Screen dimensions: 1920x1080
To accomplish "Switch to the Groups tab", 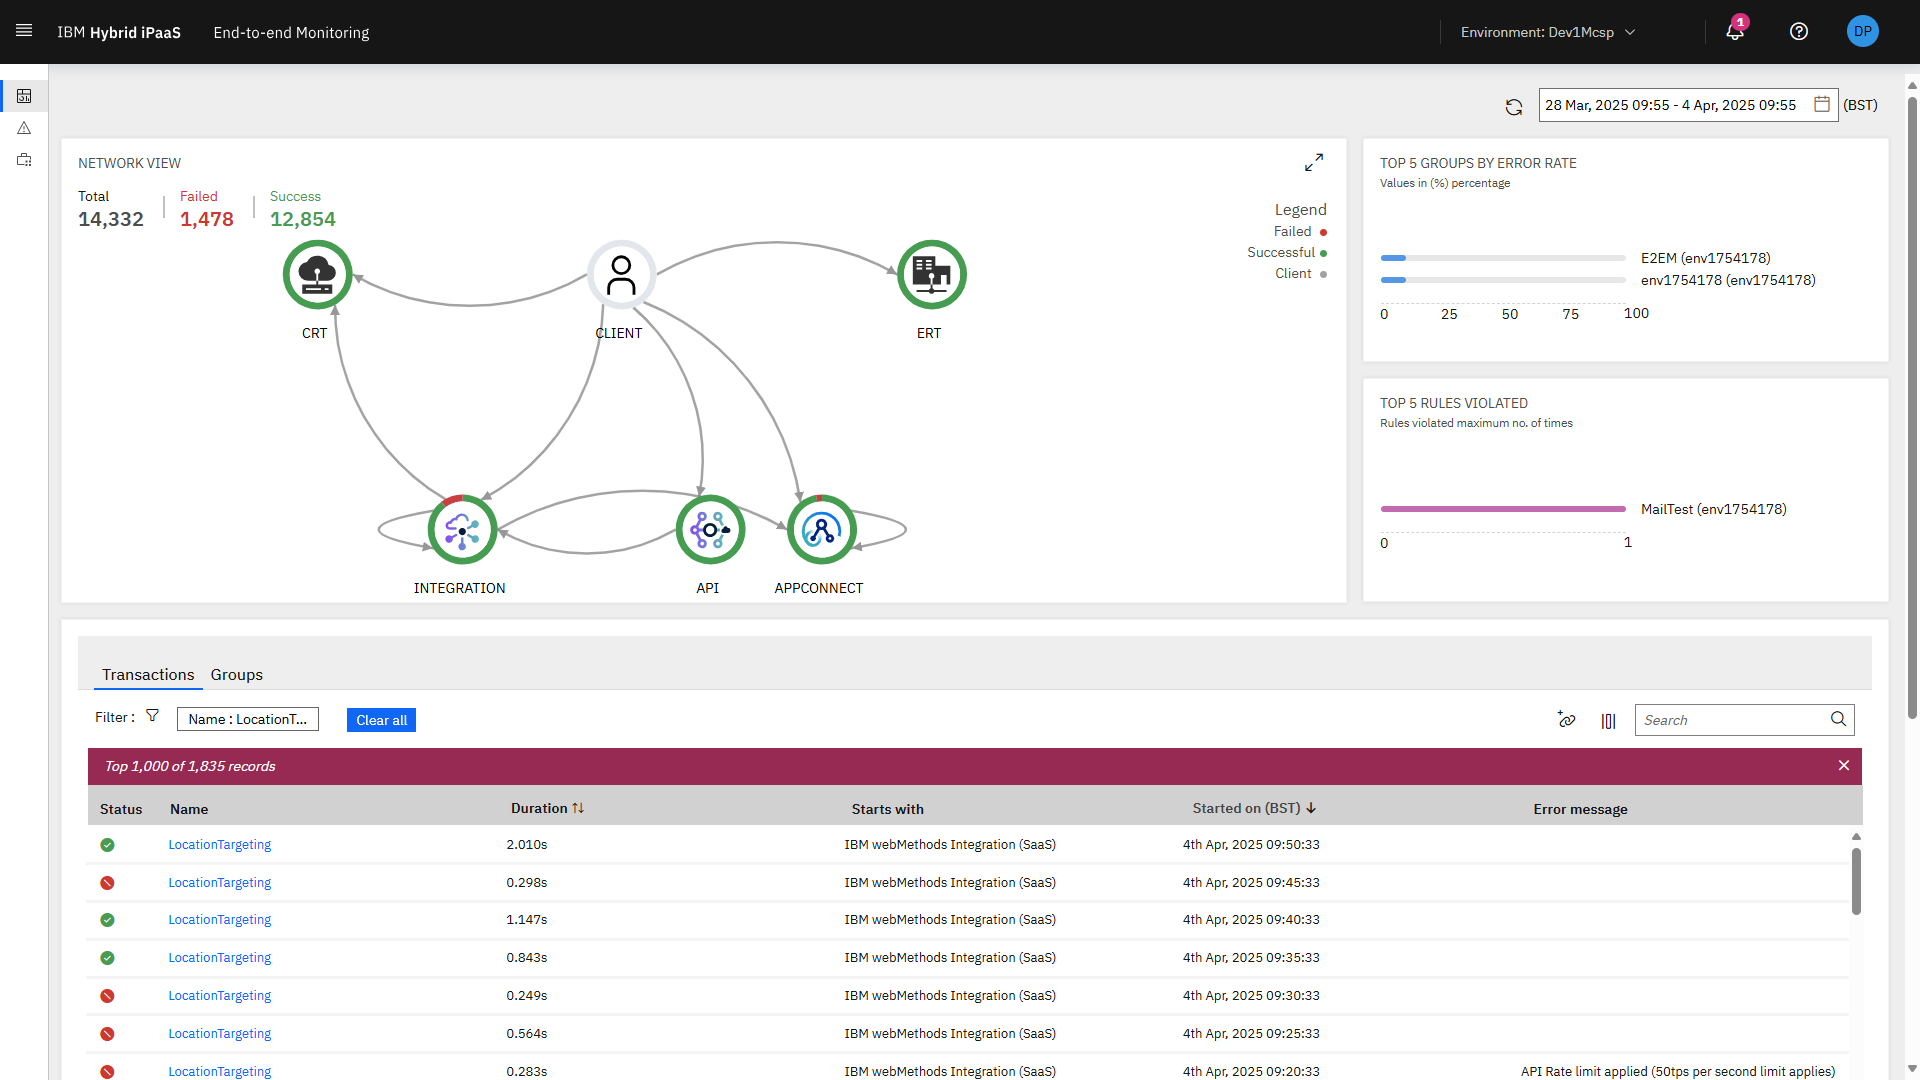I will [x=236, y=675].
